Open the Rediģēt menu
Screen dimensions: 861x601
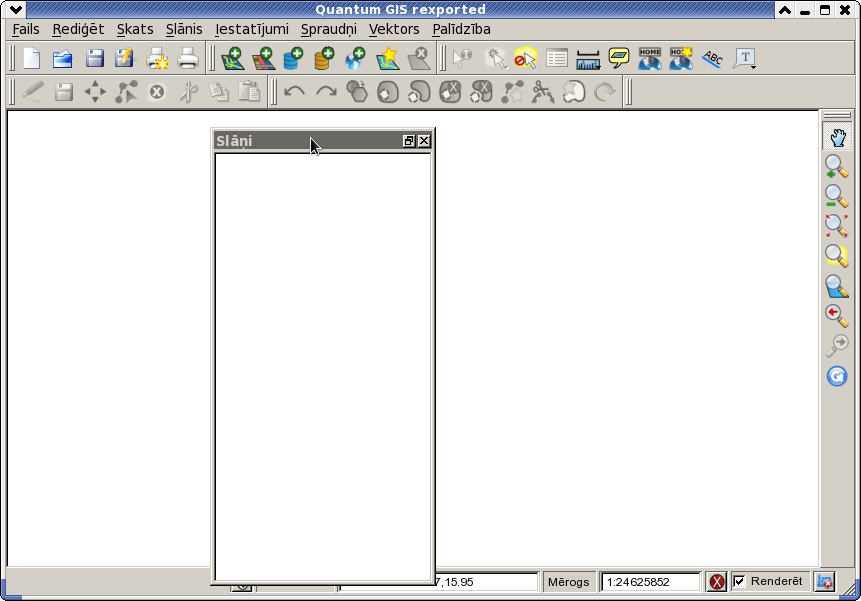click(78, 29)
